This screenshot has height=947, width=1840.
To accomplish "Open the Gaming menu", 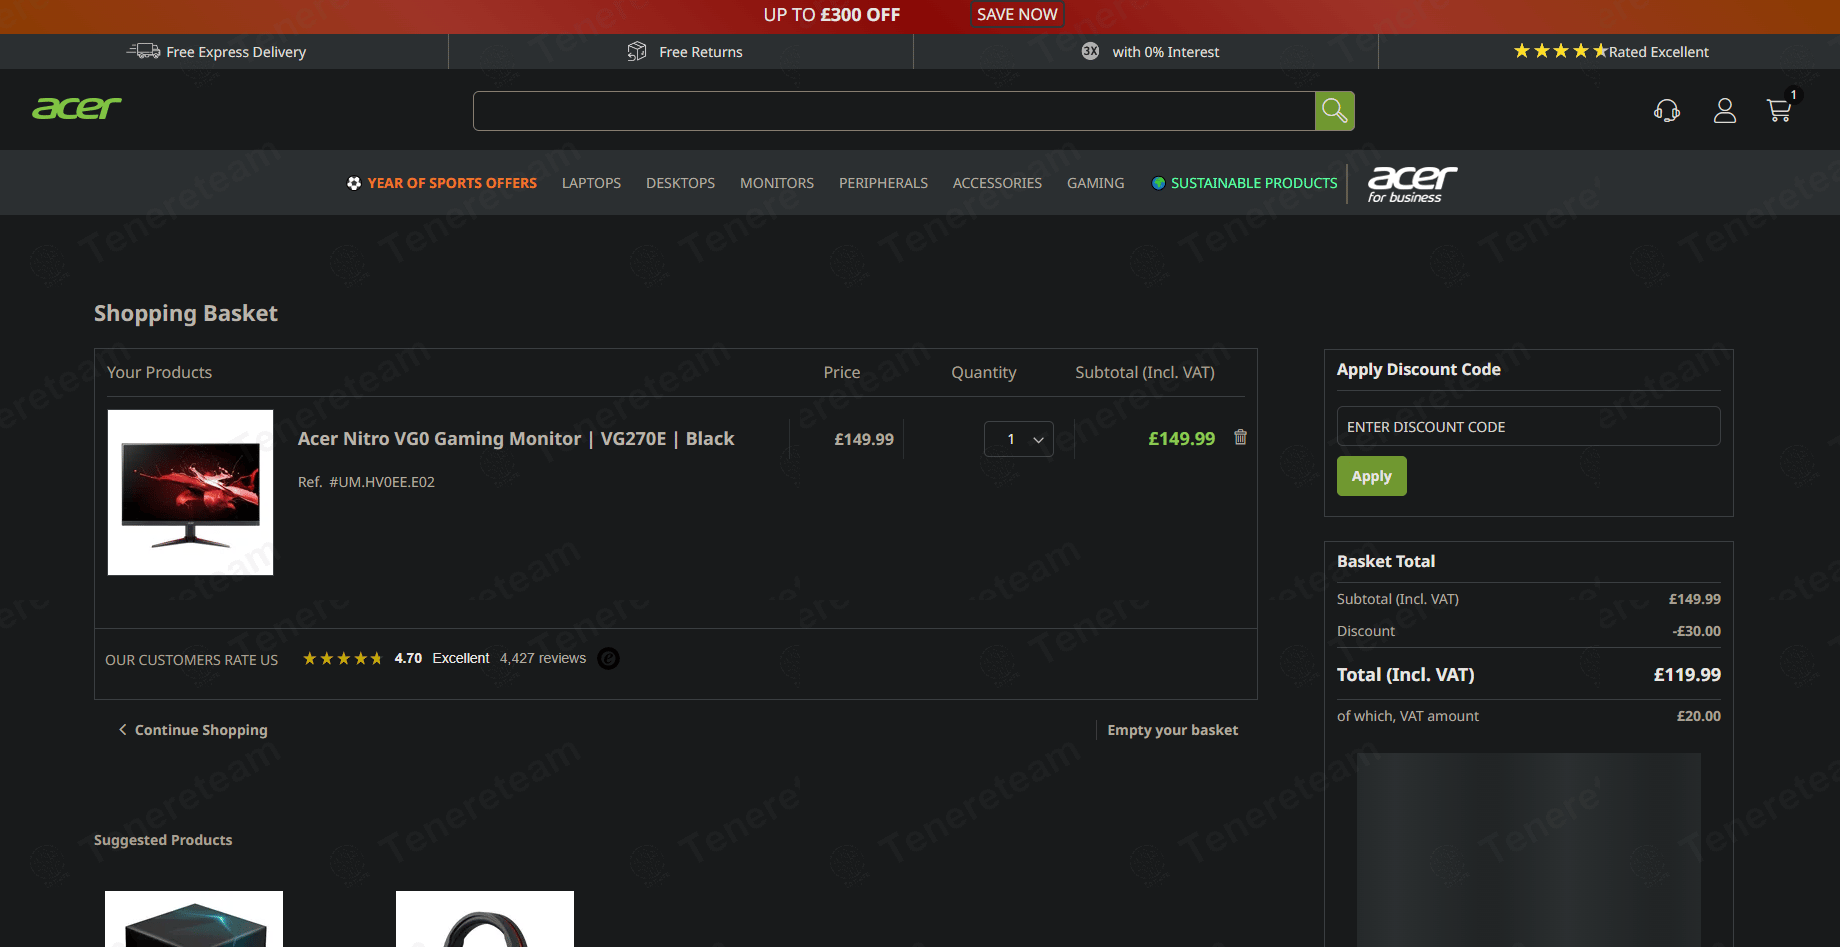I will 1095,183.
